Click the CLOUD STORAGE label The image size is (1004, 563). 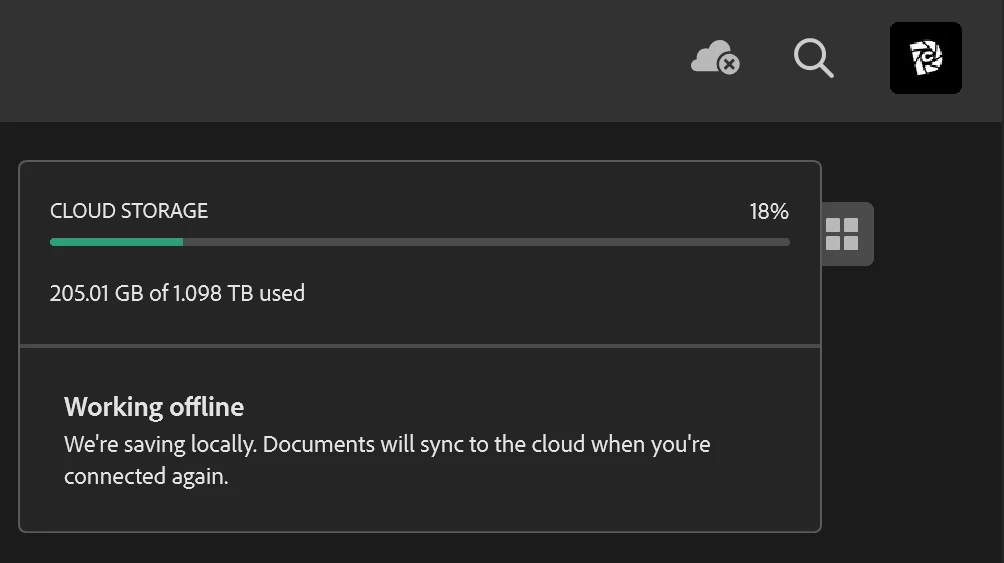[x=129, y=211]
